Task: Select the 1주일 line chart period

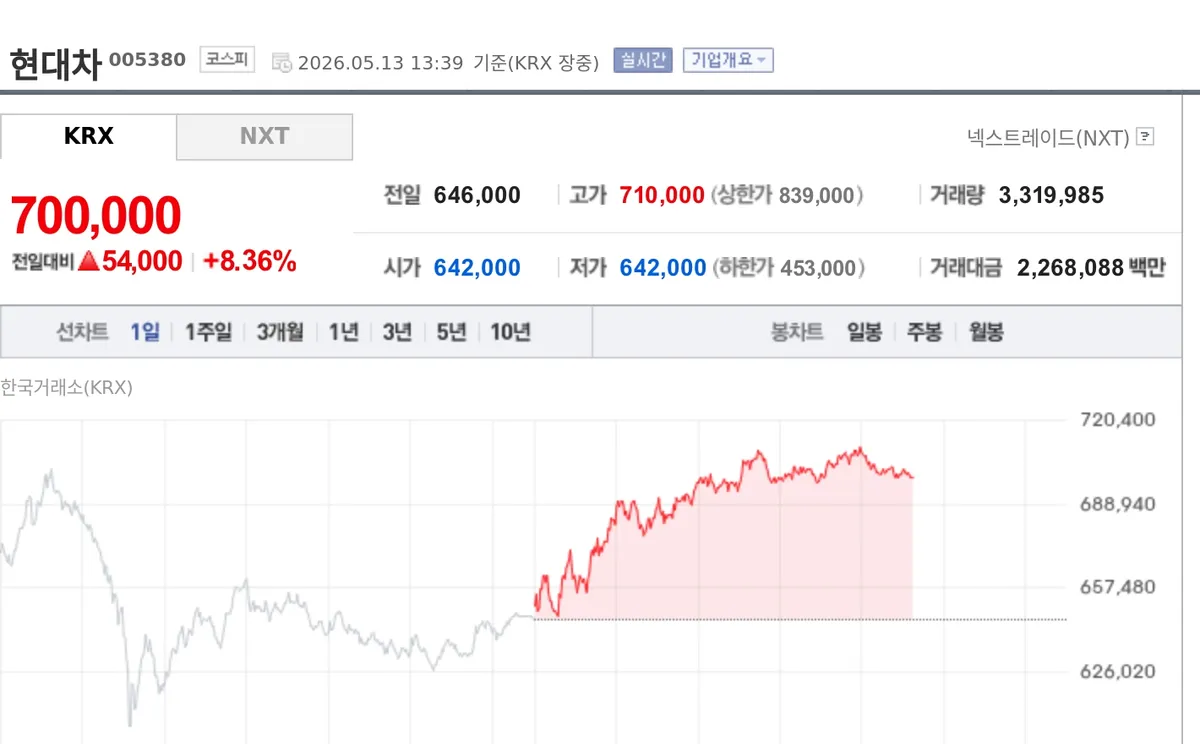Action: 208,332
